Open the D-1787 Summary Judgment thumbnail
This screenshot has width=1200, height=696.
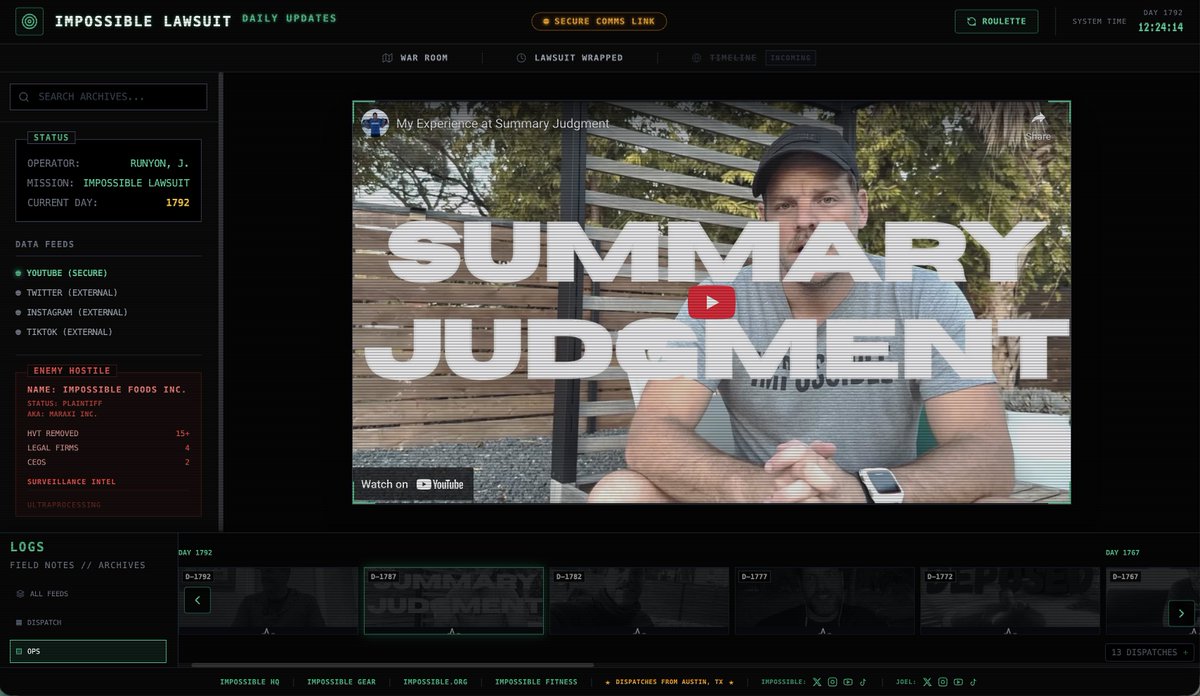click(454, 601)
